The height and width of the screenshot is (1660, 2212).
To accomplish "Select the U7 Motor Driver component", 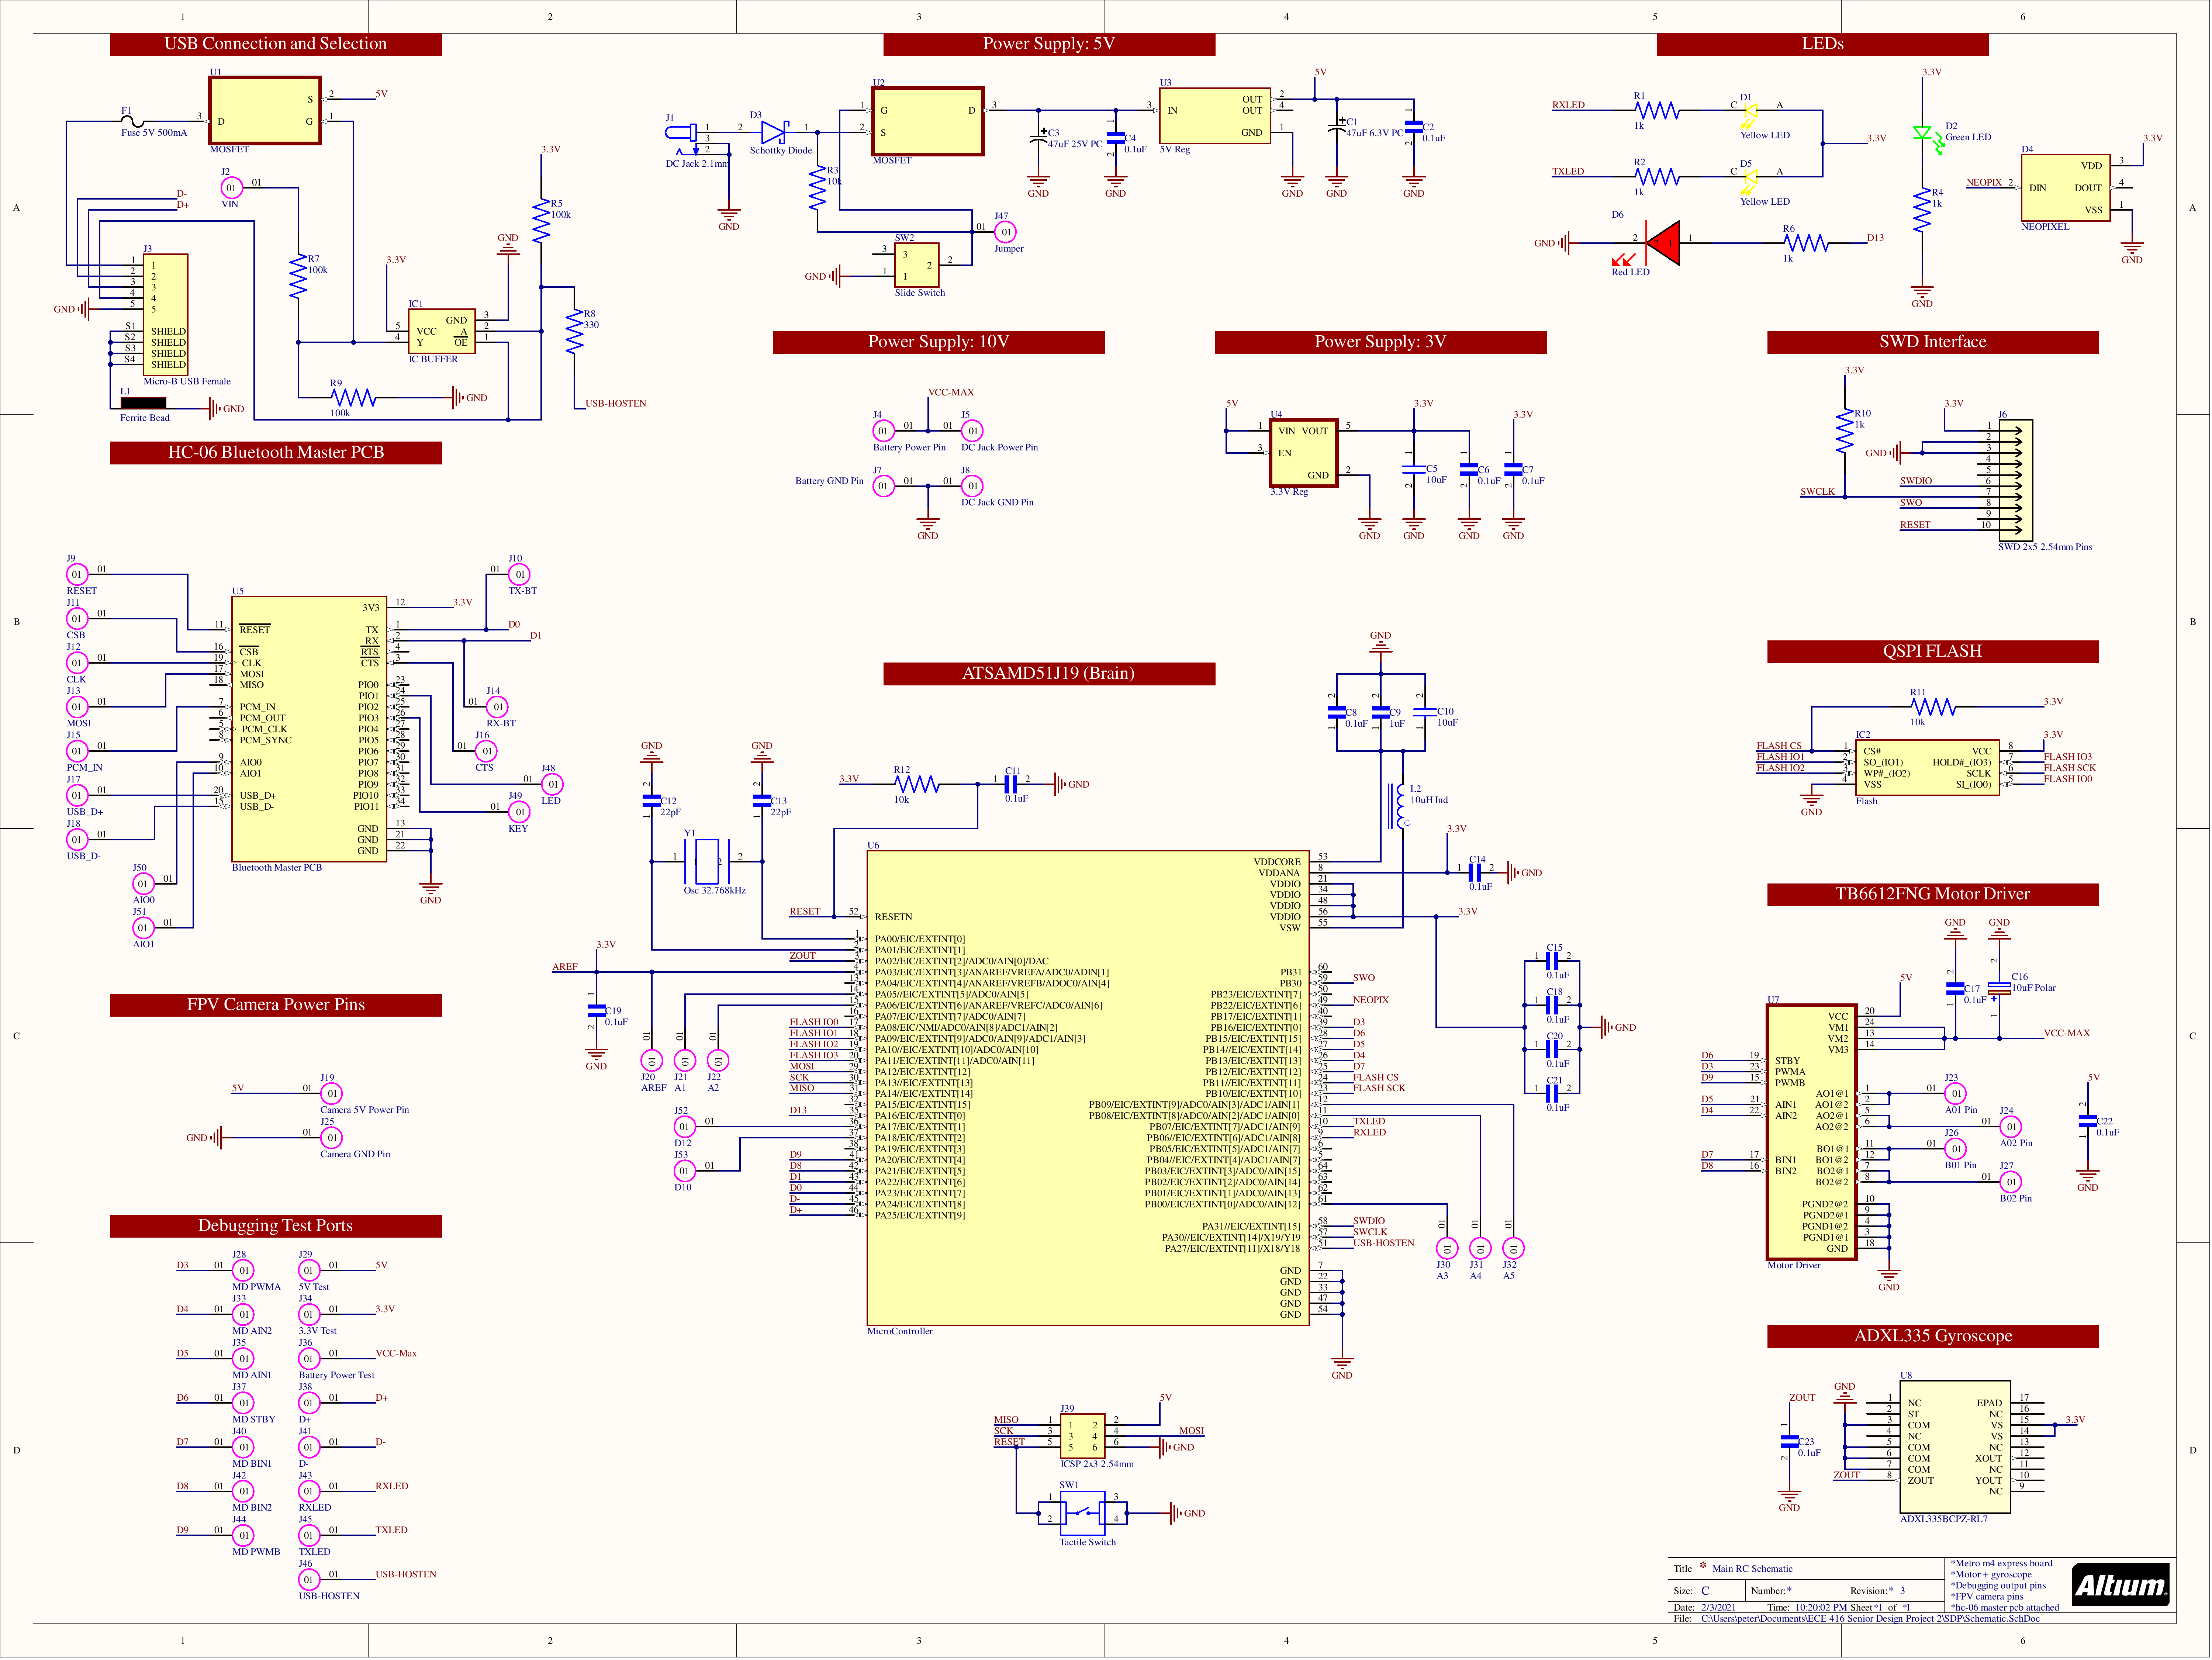I will tap(1812, 1133).
